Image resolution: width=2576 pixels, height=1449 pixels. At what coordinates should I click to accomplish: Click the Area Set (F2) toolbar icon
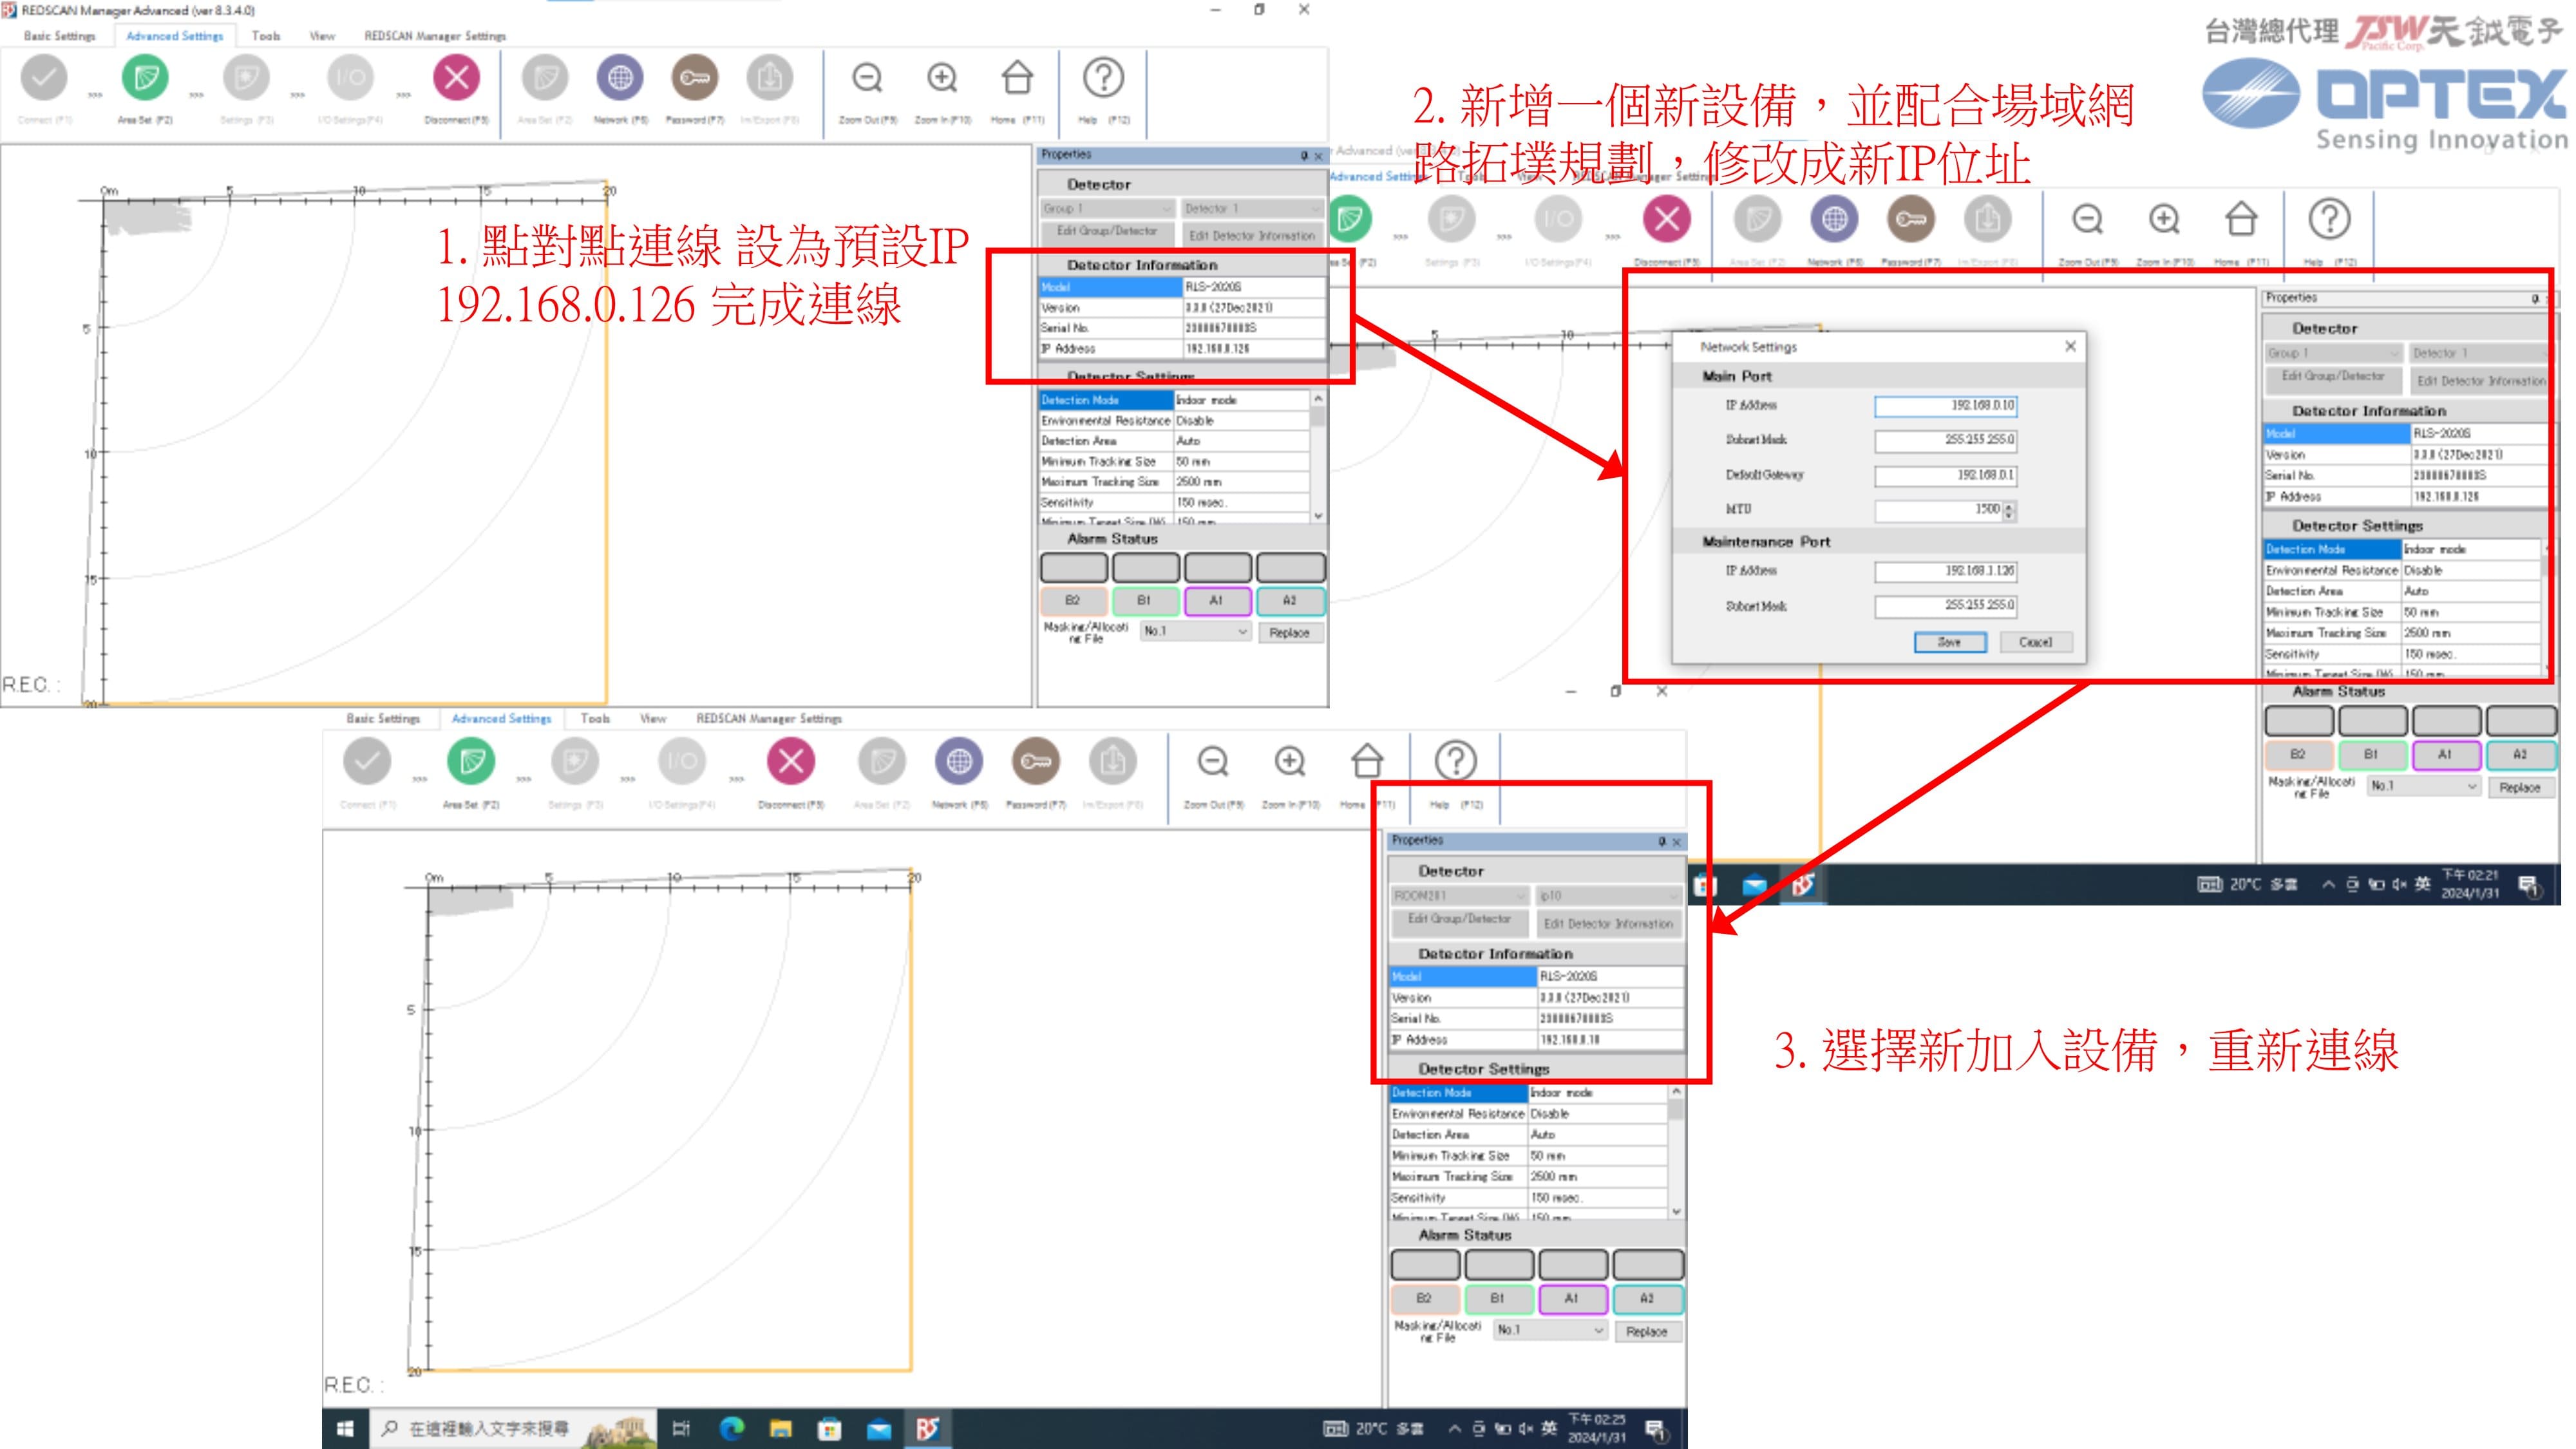tap(145, 78)
